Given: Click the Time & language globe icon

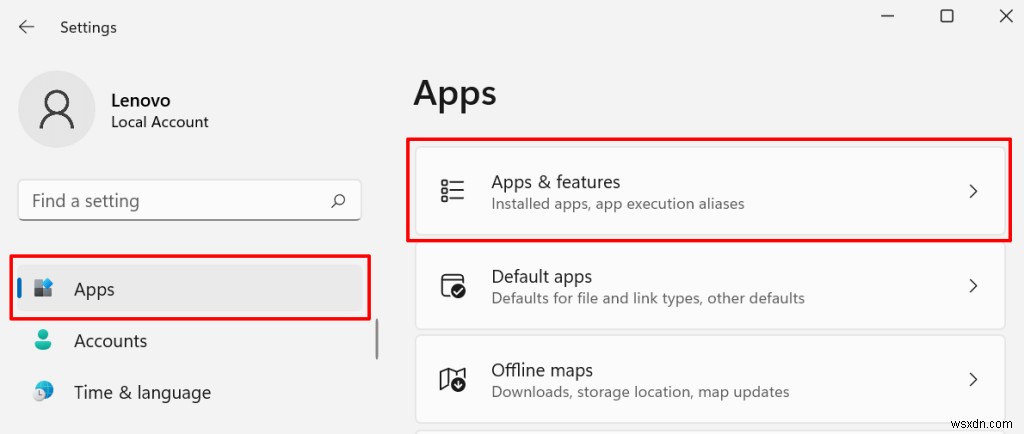Looking at the screenshot, I should (43, 392).
